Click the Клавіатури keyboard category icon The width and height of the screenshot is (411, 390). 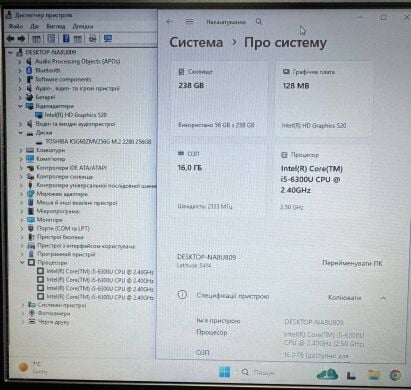pos(30,150)
